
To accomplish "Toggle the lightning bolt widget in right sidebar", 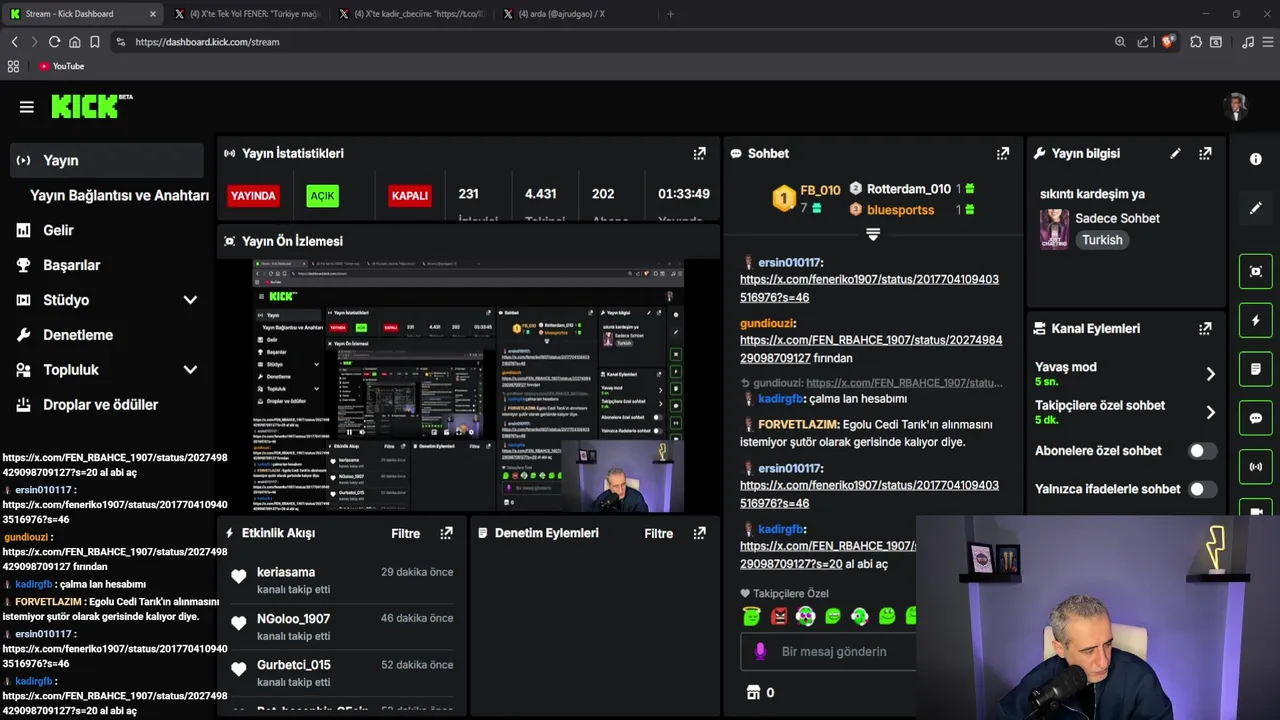I will point(1256,320).
